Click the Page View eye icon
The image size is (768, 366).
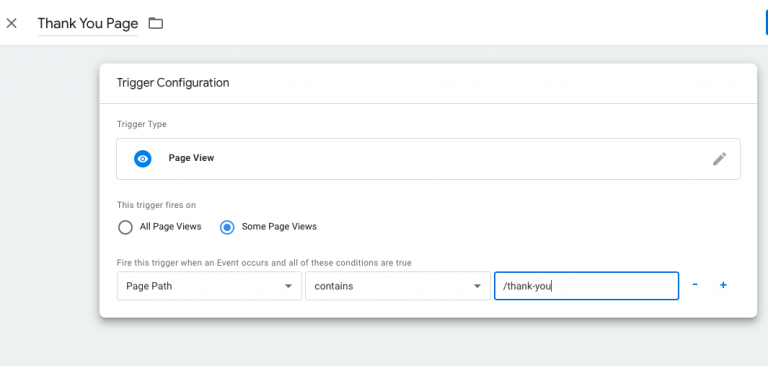[x=143, y=159]
